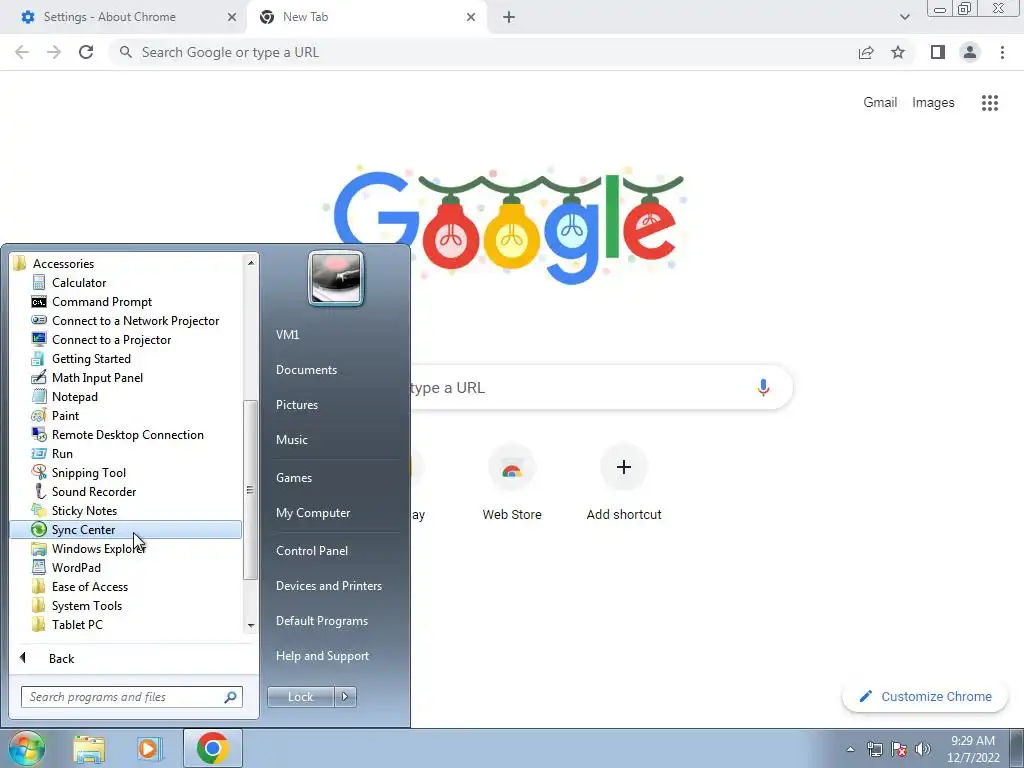Open Pictures from Start menu

[296, 405]
